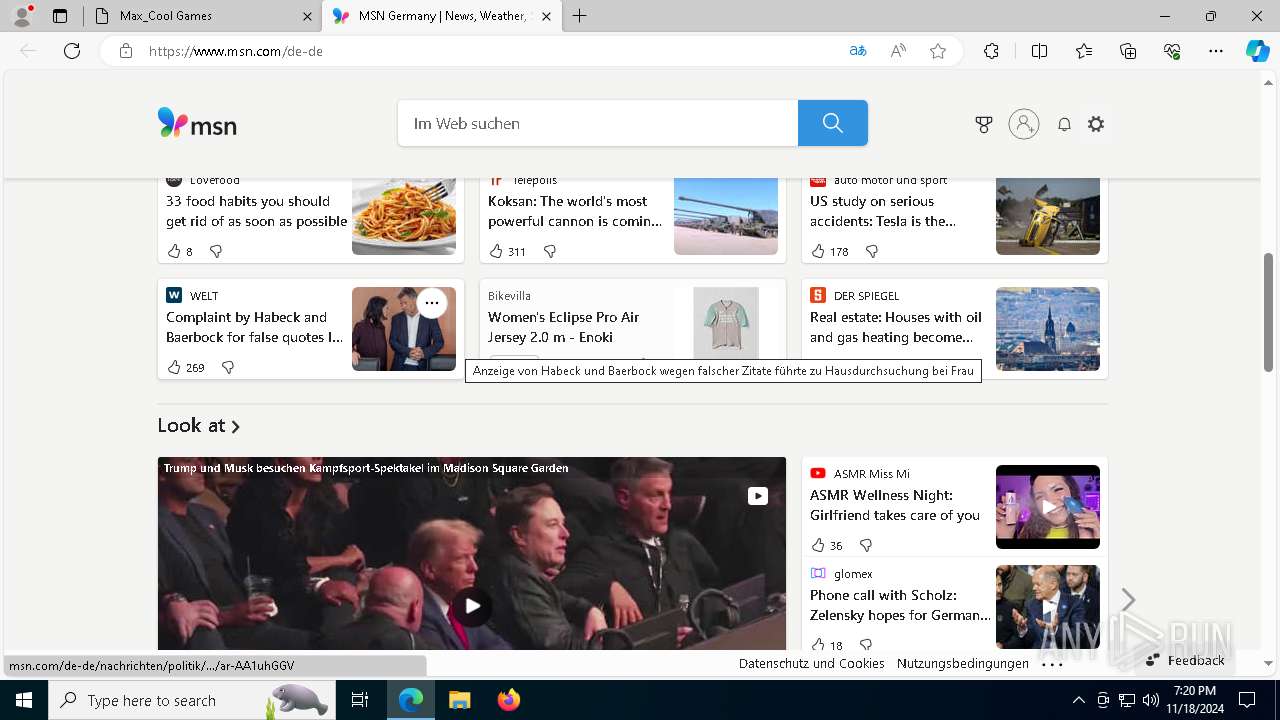Play the Trump and Musk video
The height and width of the screenshot is (720, 1280).
click(472, 605)
